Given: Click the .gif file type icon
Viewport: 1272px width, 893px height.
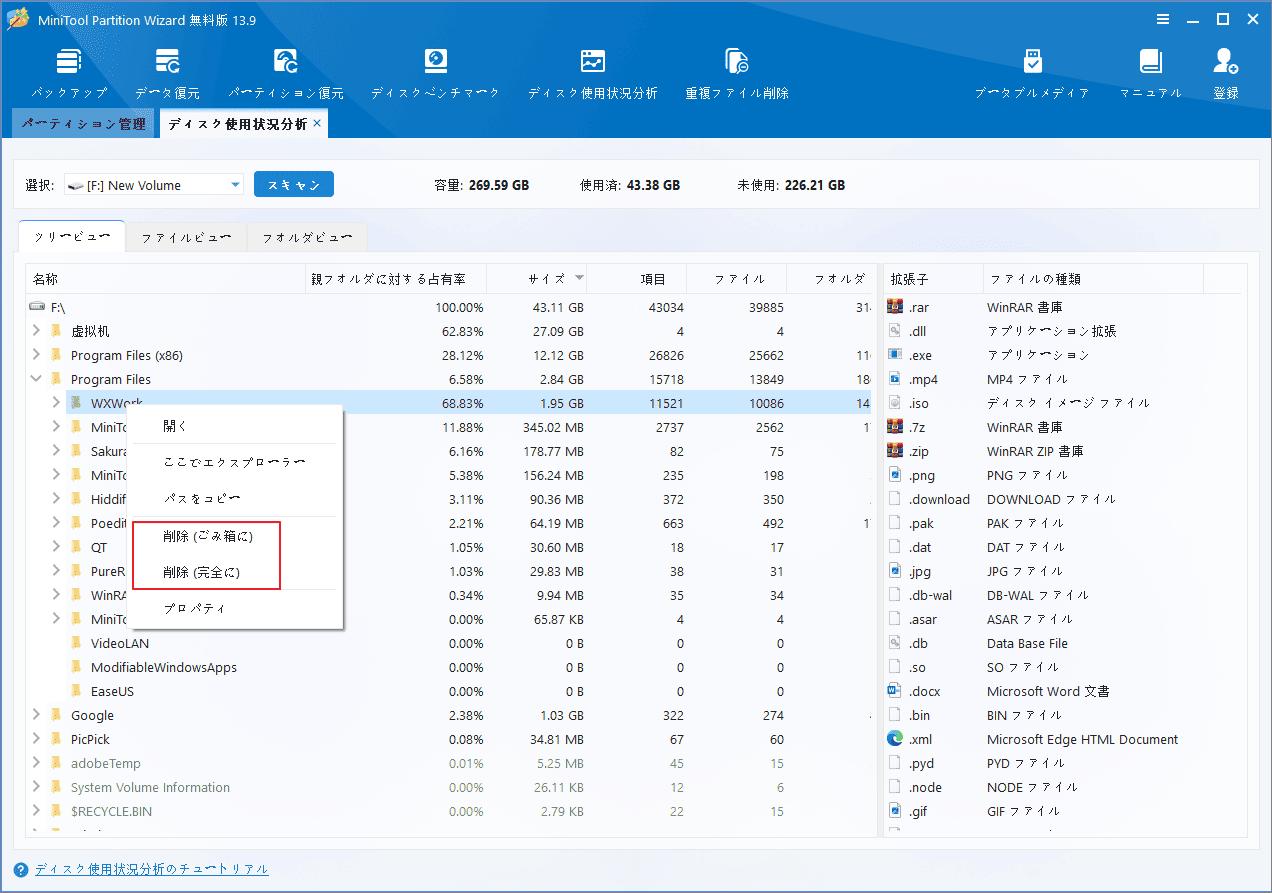Looking at the screenshot, I should click(895, 811).
